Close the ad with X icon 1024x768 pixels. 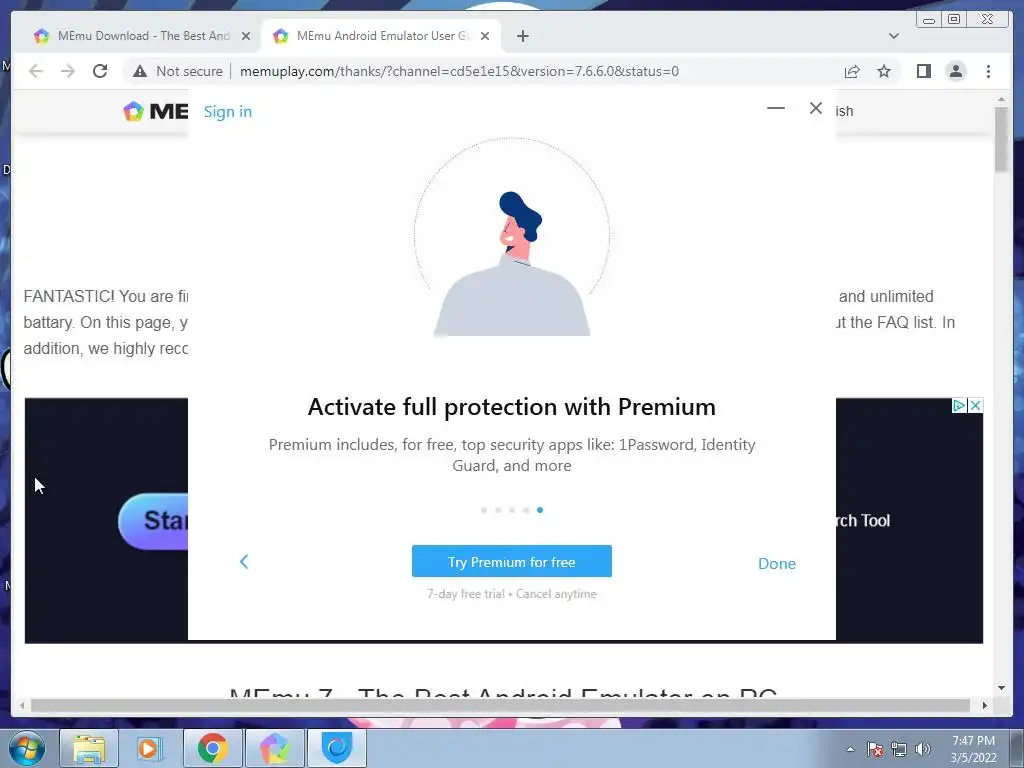tap(975, 406)
